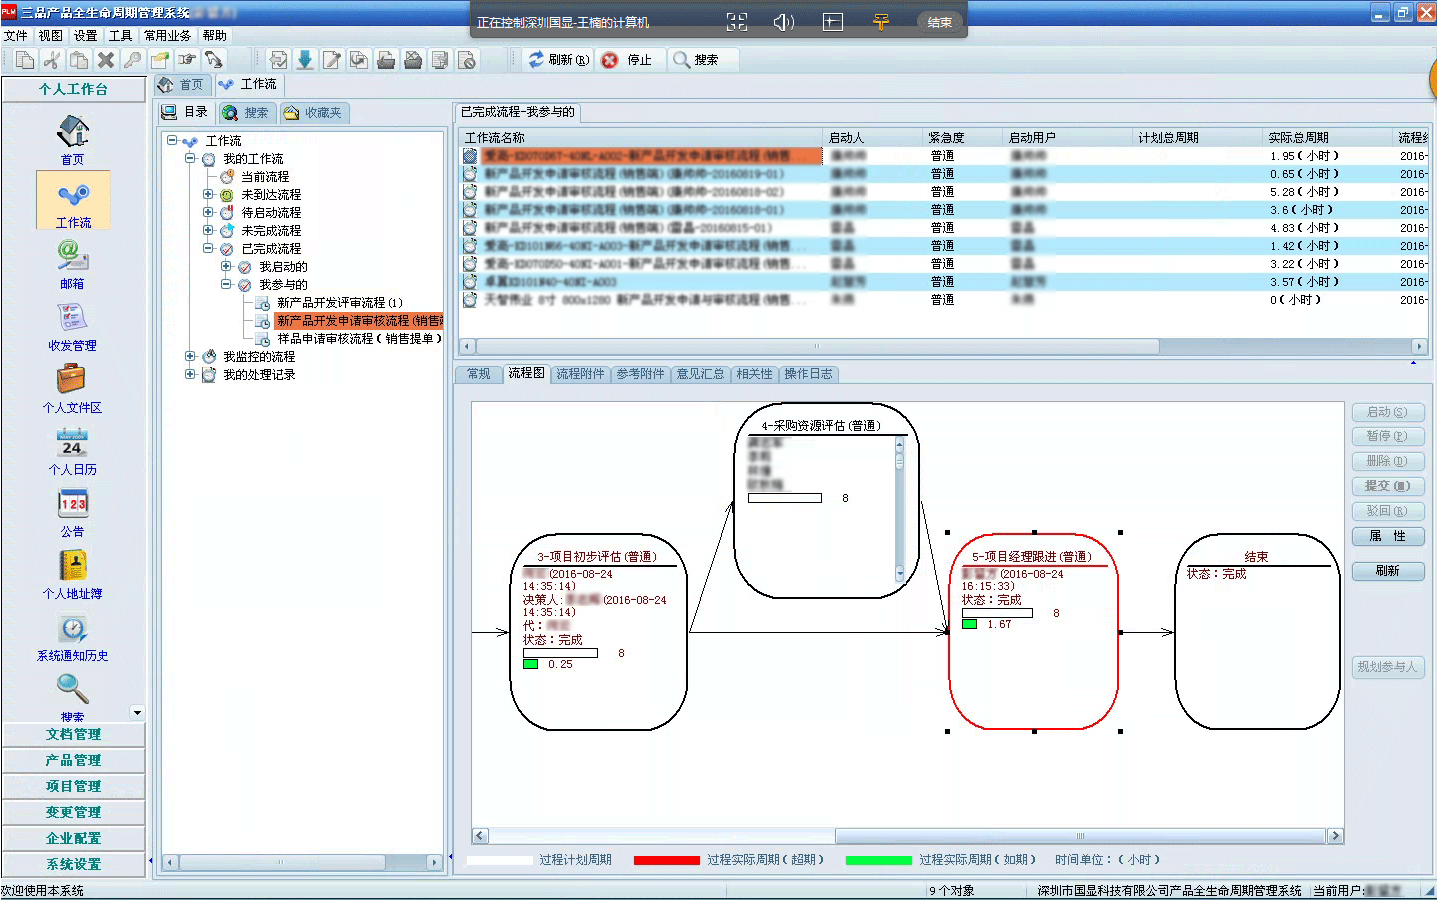The width and height of the screenshot is (1439, 900).
Task: Click the blue download arrow toolbar icon
Action: (x=305, y=60)
